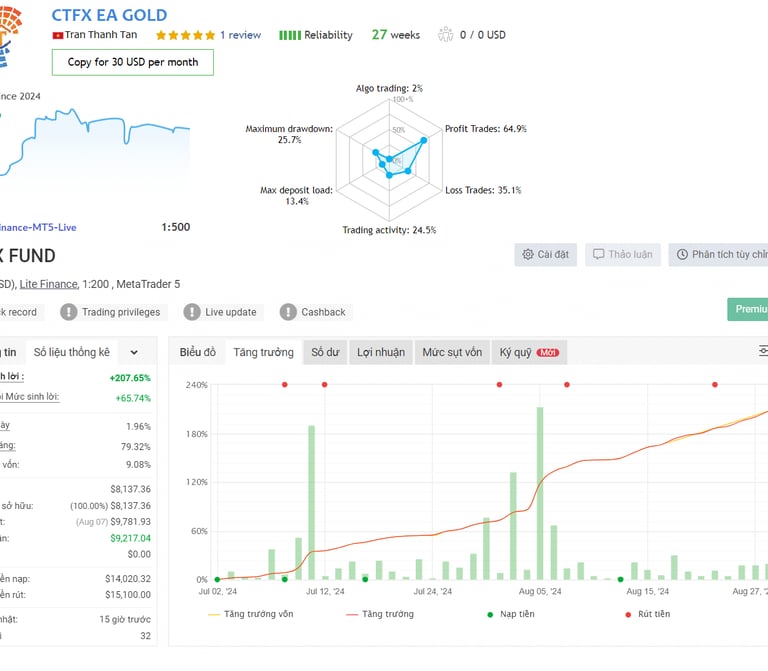Select the Tăng trưởng tab

(264, 352)
